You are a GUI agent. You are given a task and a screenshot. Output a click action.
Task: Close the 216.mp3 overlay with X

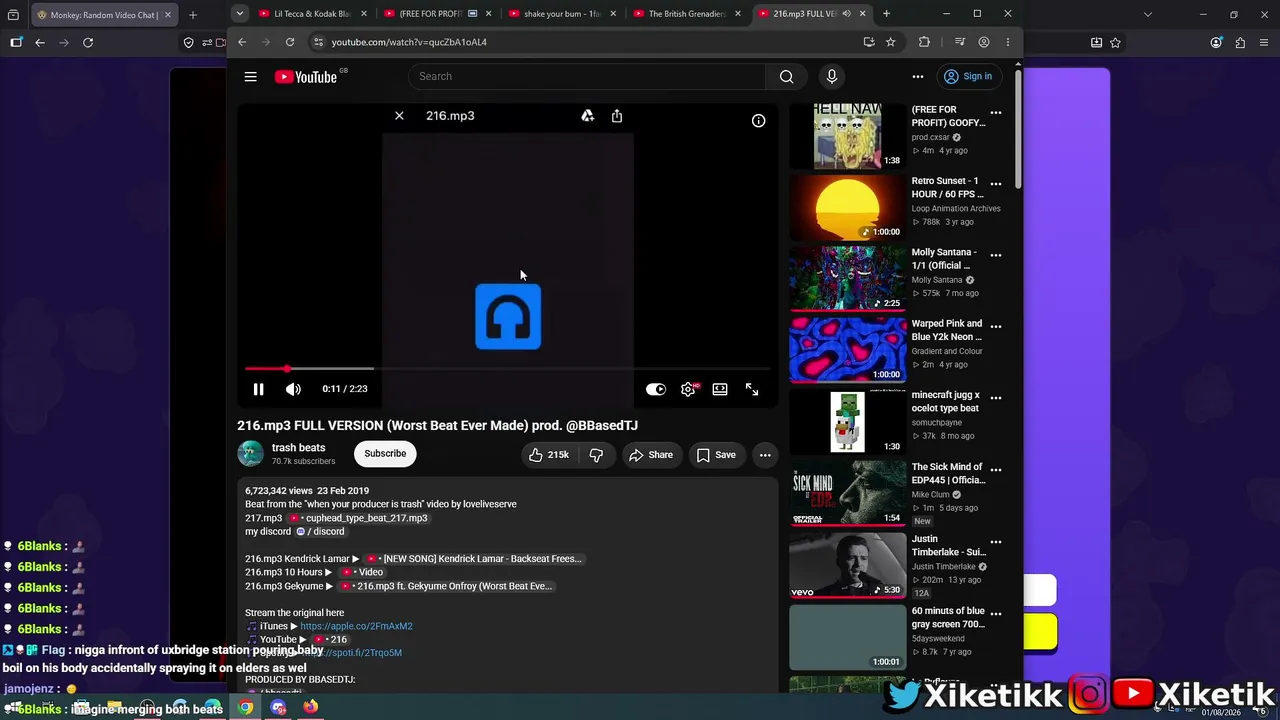pyautogui.click(x=399, y=116)
